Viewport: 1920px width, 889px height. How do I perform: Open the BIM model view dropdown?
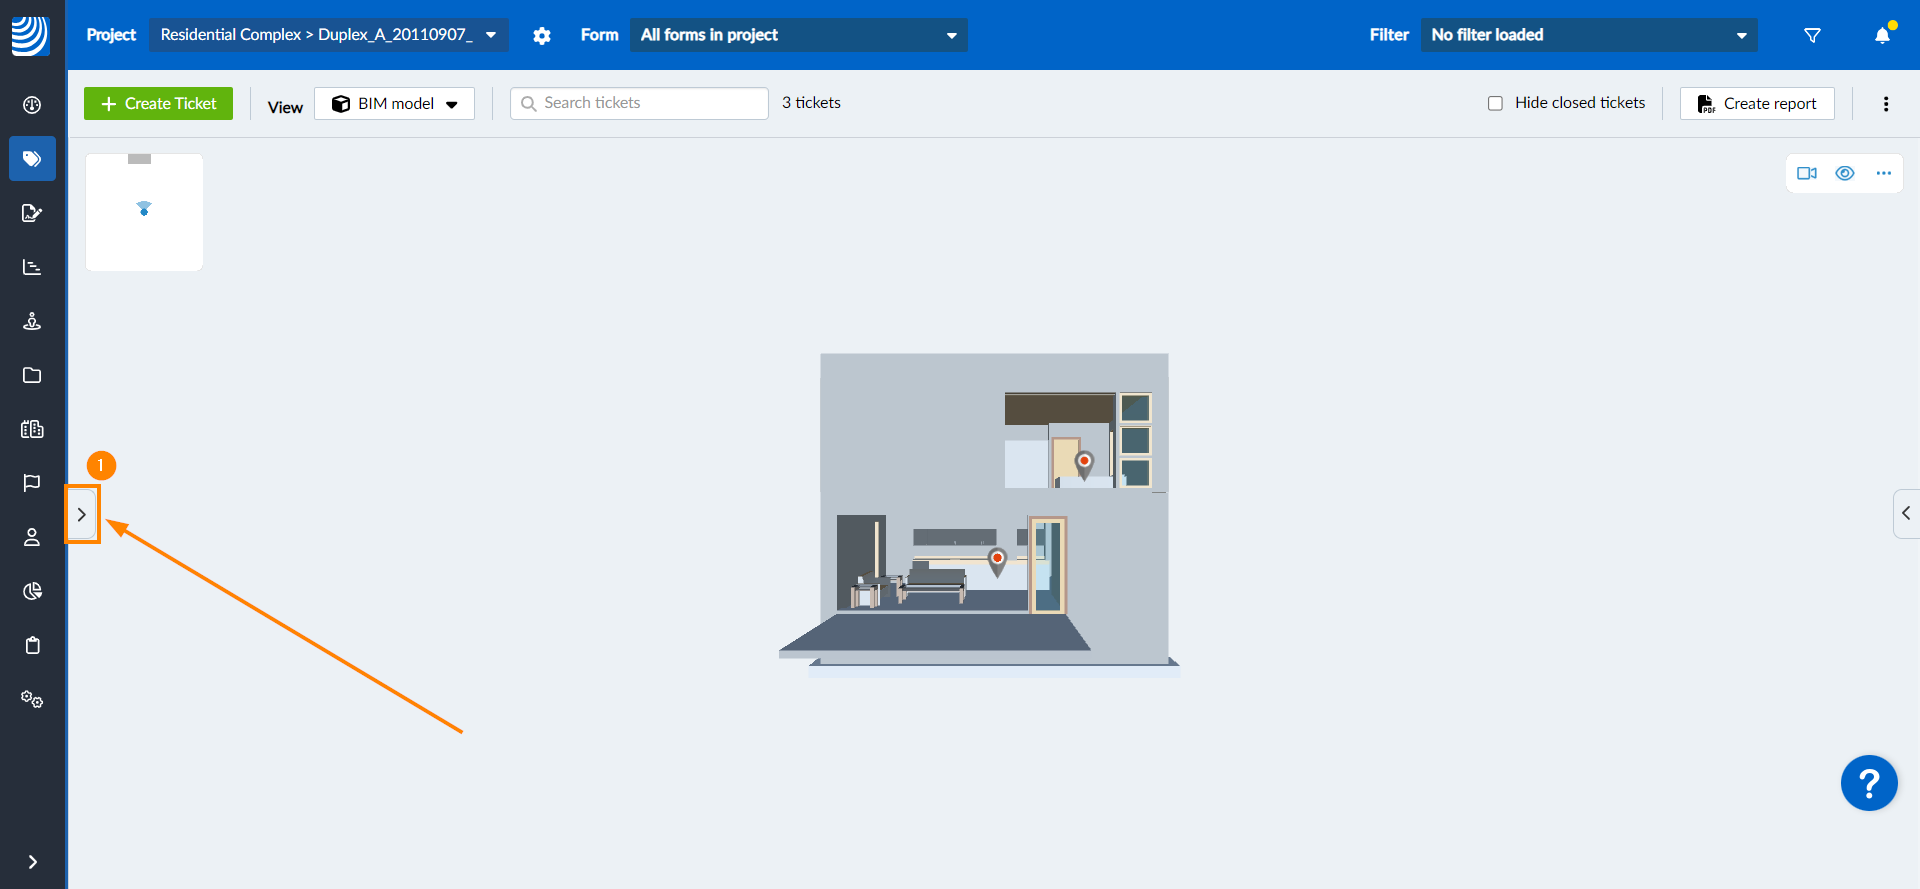(394, 104)
